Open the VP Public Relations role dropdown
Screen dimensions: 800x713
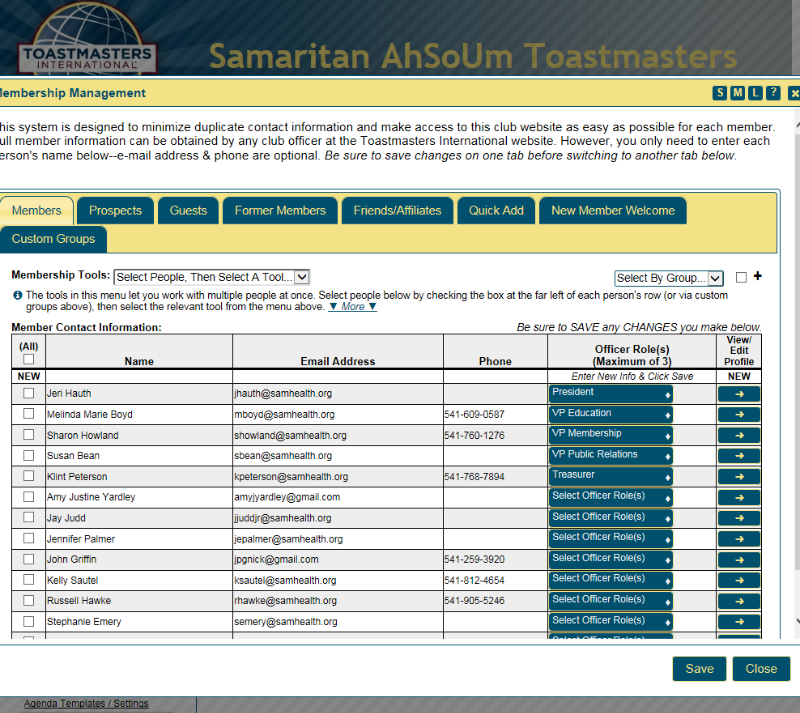[611, 456]
